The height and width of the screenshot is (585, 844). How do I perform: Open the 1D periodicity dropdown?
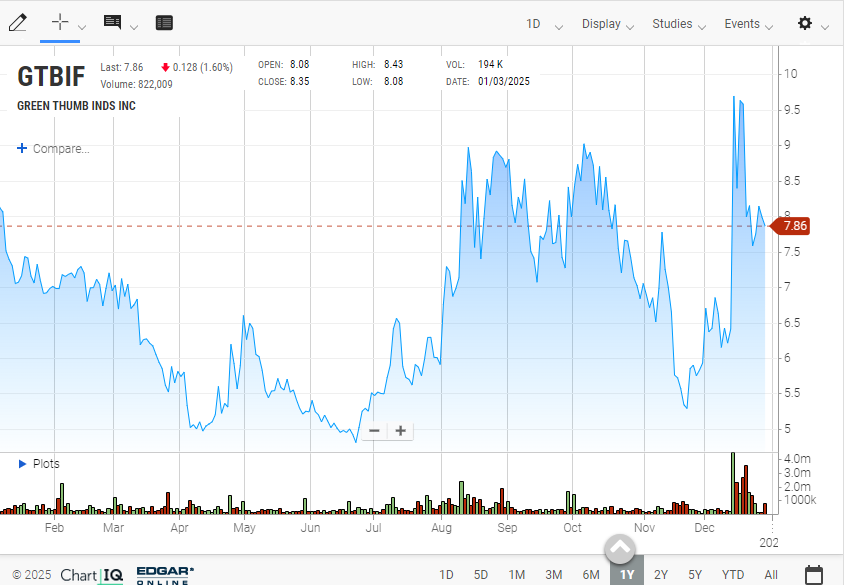tap(544, 24)
